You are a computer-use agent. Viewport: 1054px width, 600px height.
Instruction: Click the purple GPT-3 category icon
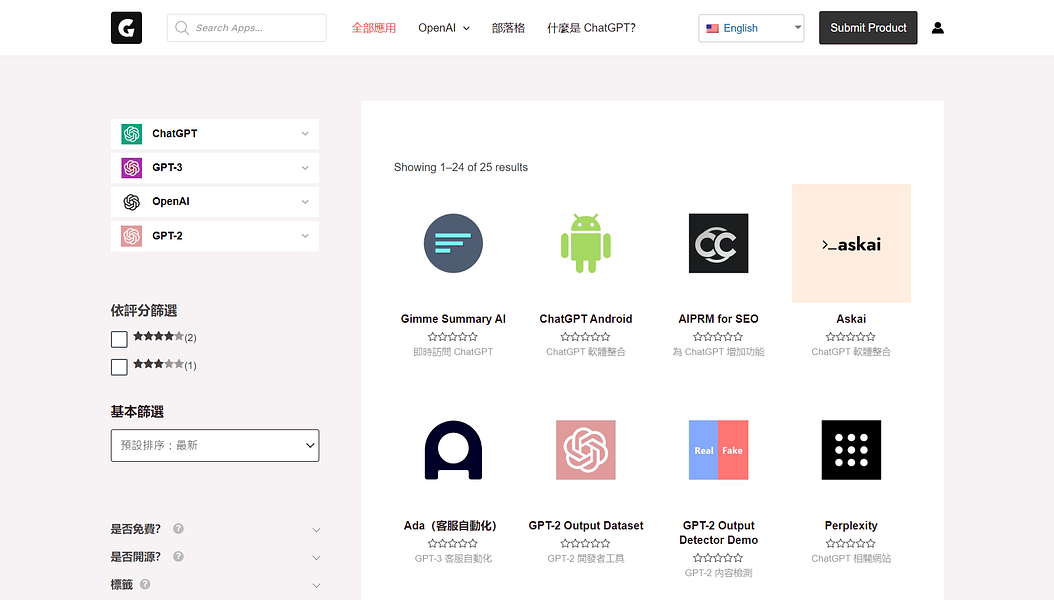point(132,167)
